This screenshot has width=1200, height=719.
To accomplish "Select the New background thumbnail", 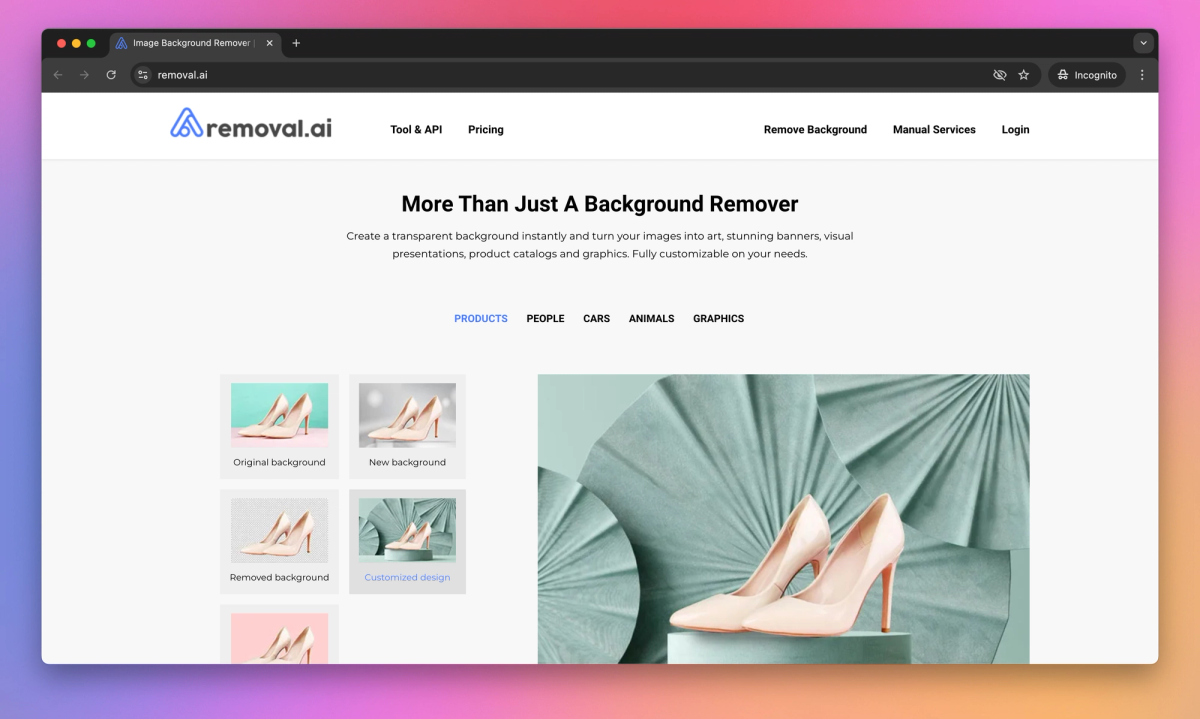I will pyautogui.click(x=407, y=426).
